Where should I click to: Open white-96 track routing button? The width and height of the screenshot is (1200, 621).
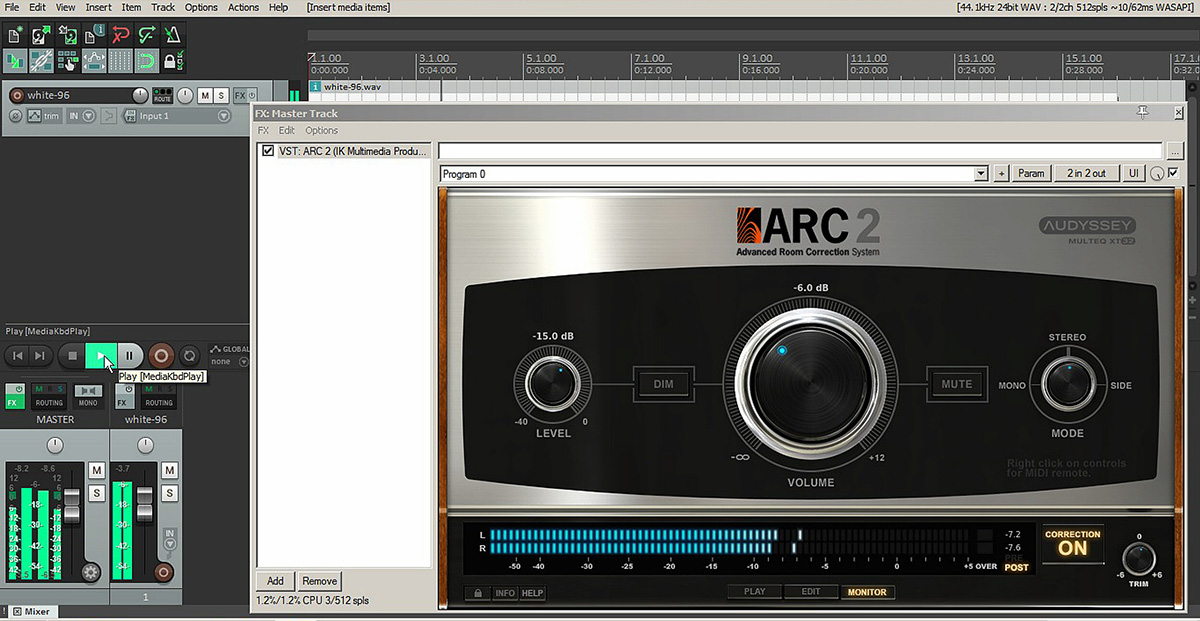coord(162,95)
